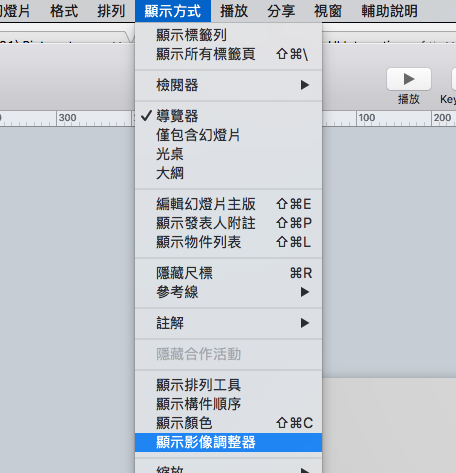Choose 顯示顏色 menu item

coord(228,423)
